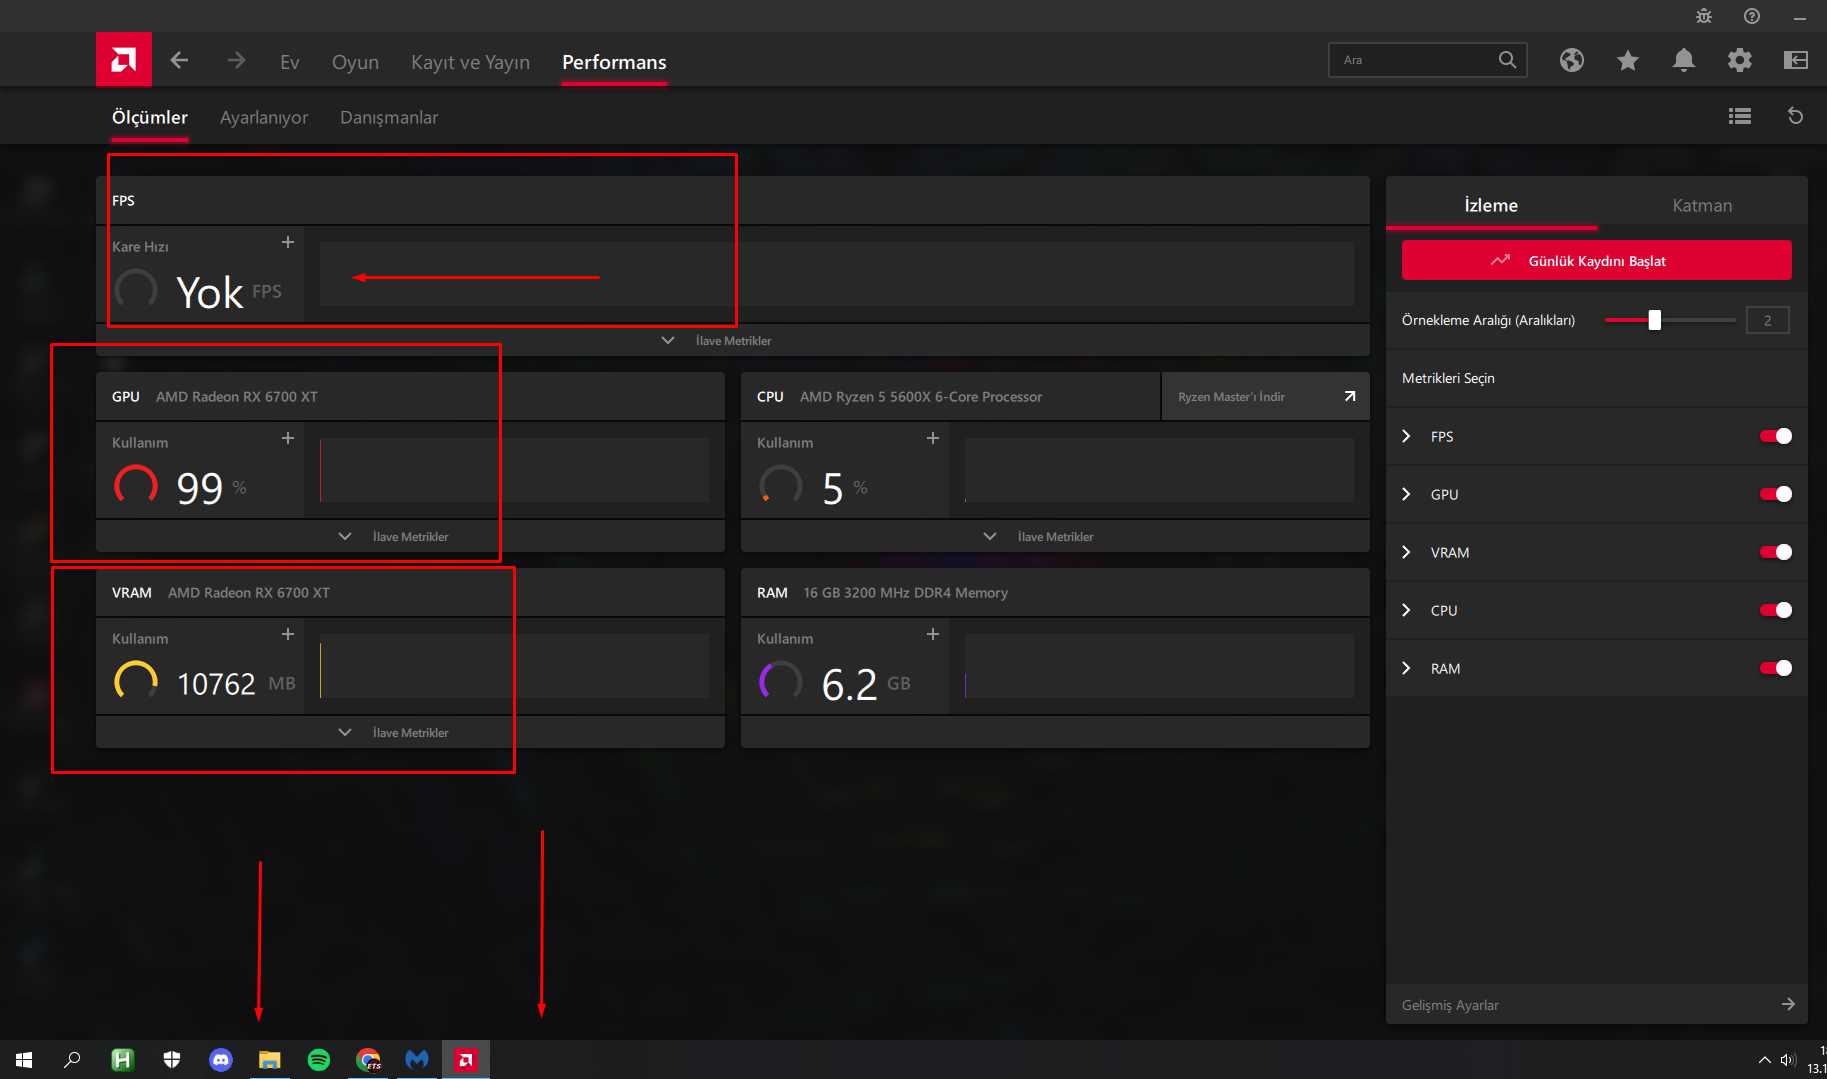Open the web browser globe icon
This screenshot has width=1827, height=1079.
(1572, 60)
